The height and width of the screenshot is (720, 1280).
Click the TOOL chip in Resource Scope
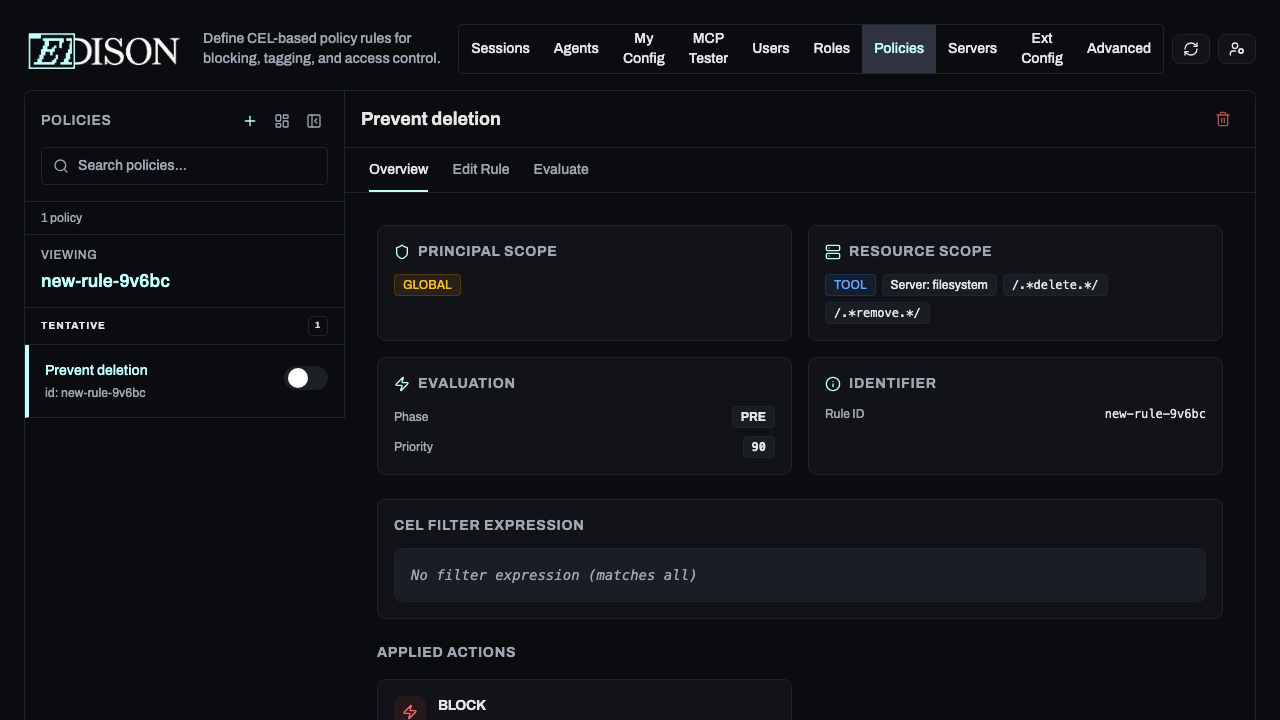[x=850, y=284]
